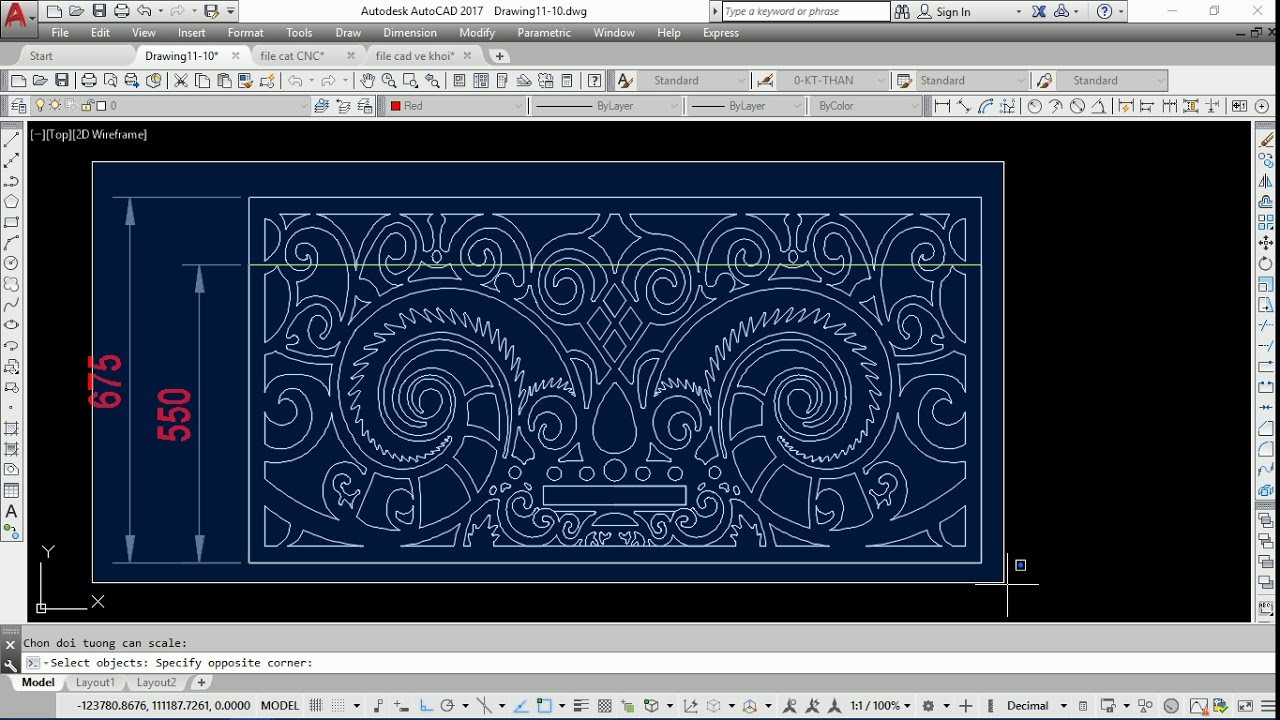This screenshot has width=1280, height=720.
Task: Click the [Top] view control label
Action: tap(58, 134)
